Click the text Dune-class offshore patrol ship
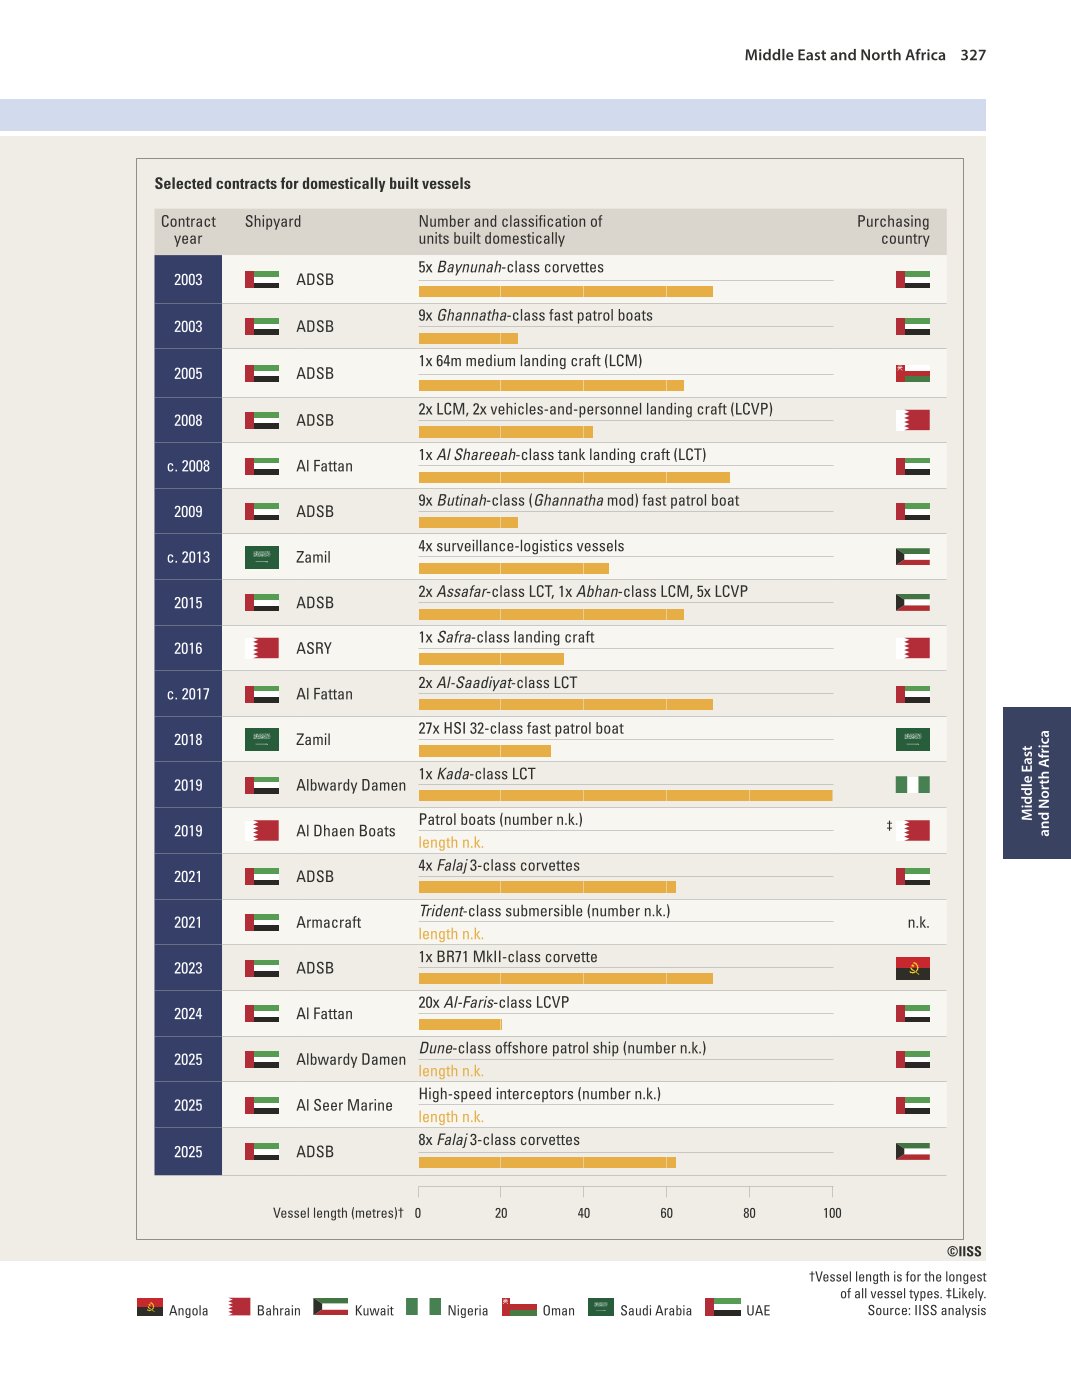 click(519, 1048)
